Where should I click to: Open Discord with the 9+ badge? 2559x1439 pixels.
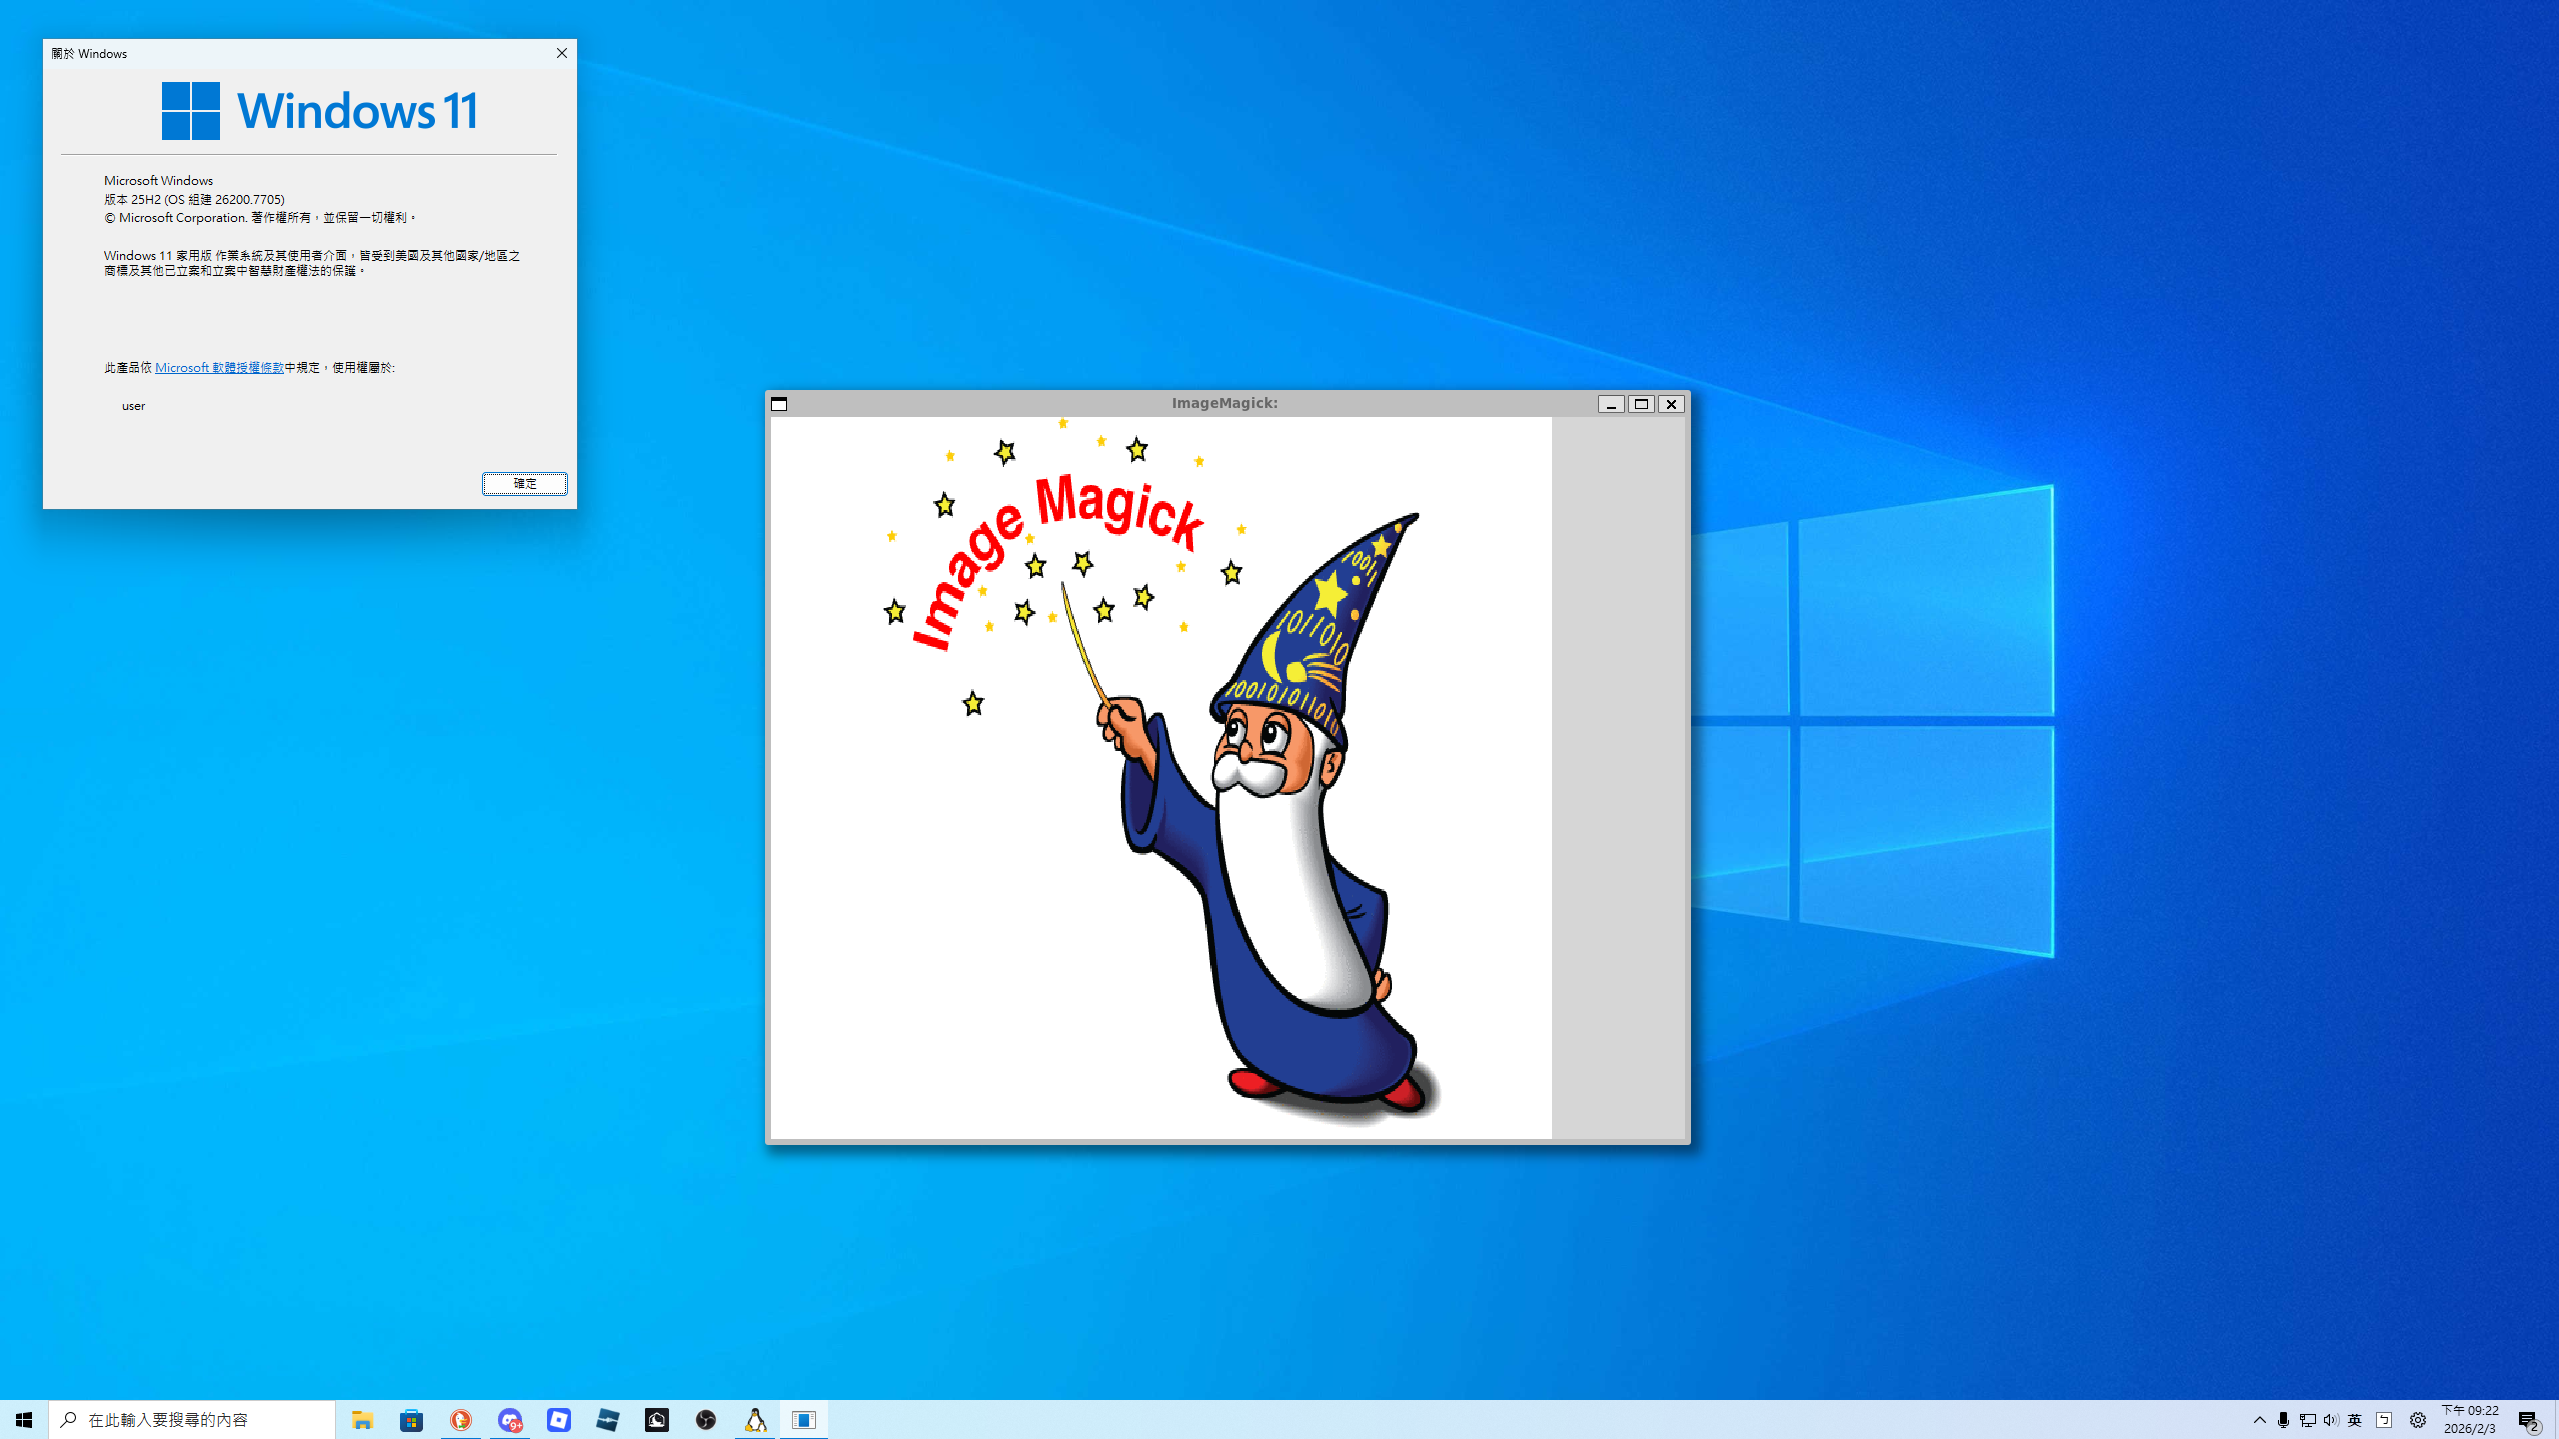[x=509, y=1419]
